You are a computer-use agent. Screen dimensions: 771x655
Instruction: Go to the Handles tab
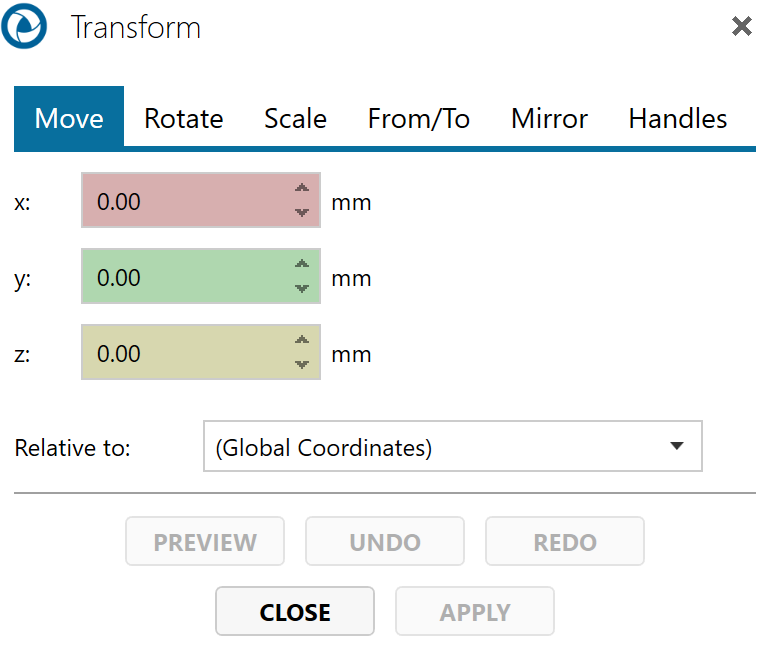point(677,119)
